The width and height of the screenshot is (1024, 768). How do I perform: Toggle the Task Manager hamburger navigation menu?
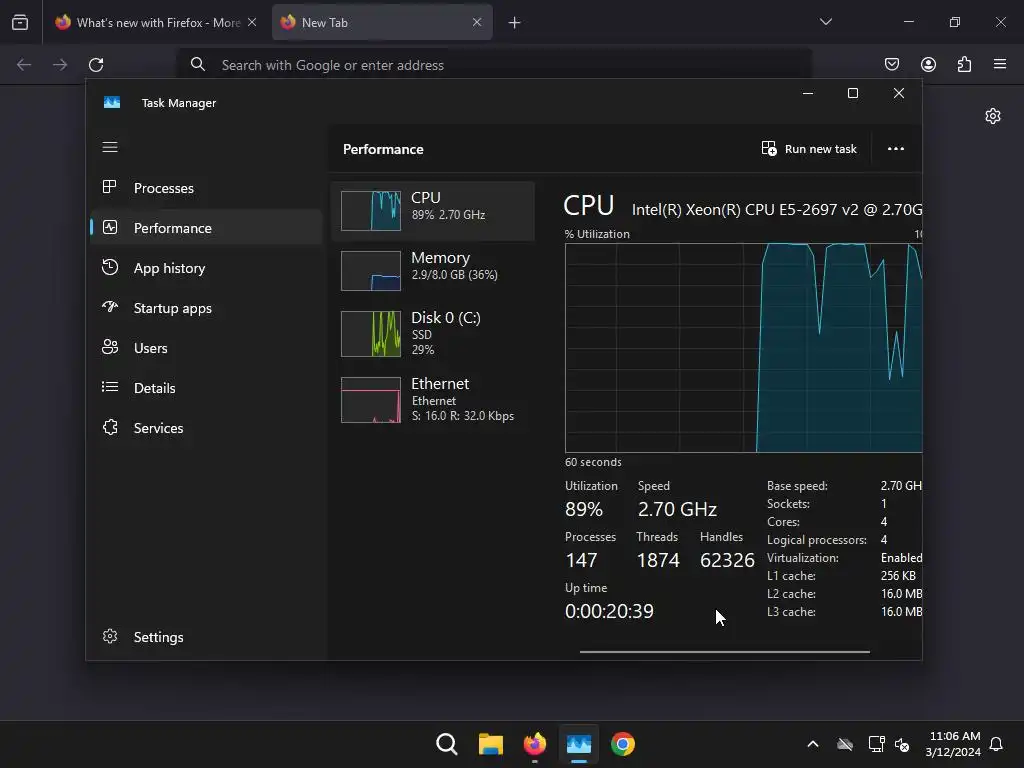110,147
